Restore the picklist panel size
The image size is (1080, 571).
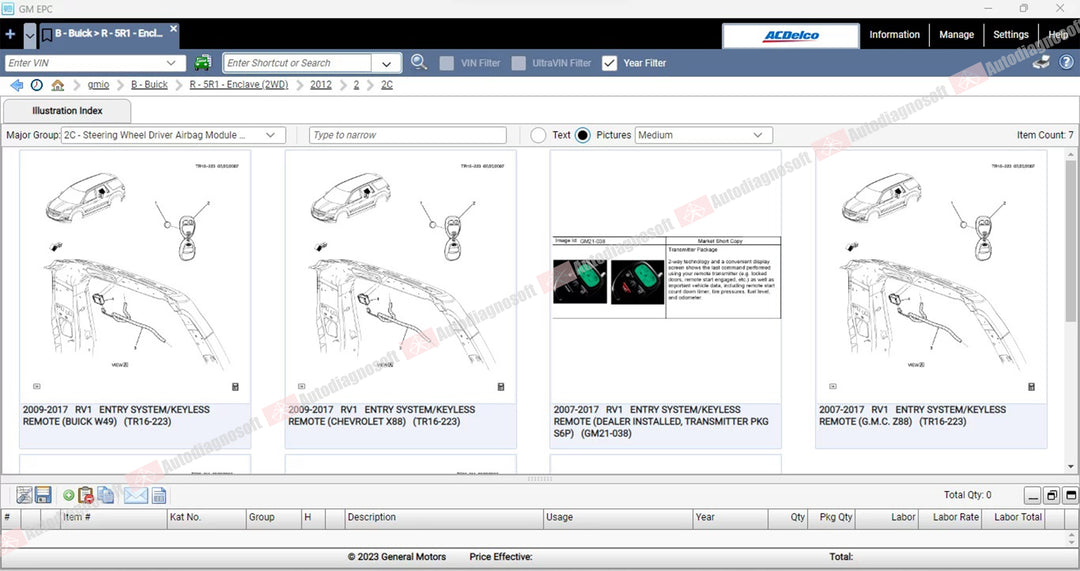(1052, 495)
